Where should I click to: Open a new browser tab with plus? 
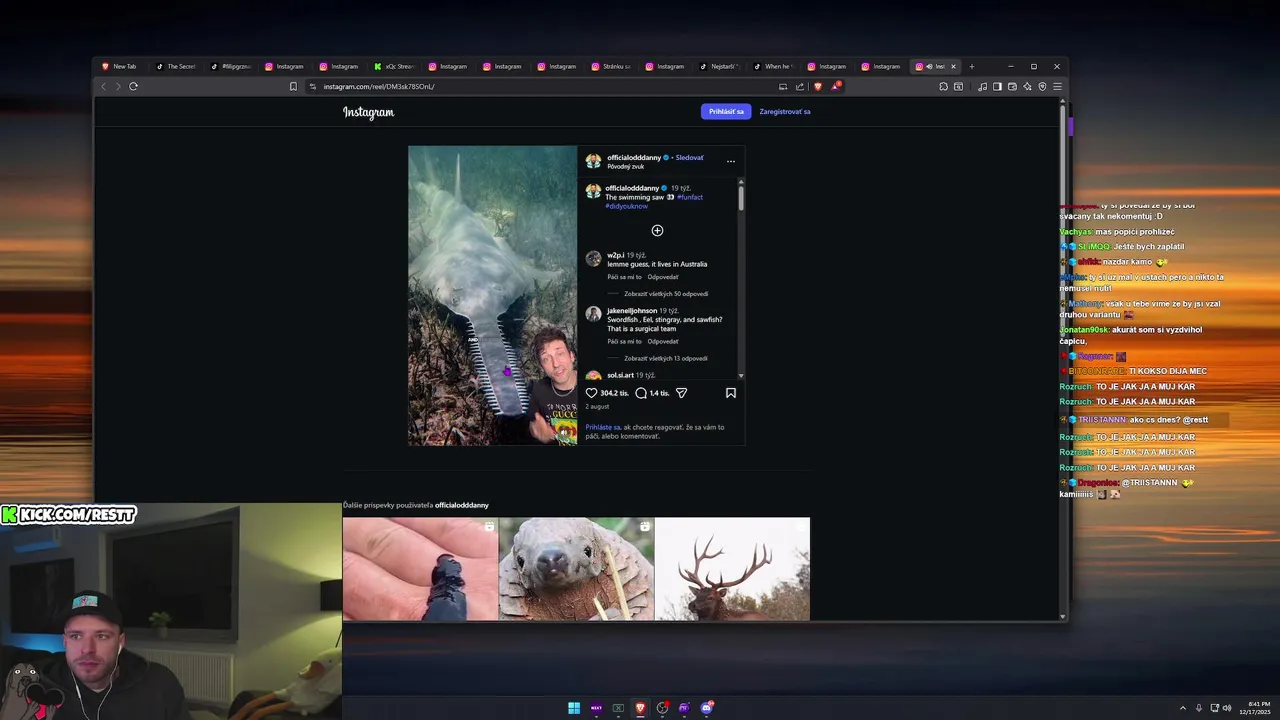tap(971, 67)
